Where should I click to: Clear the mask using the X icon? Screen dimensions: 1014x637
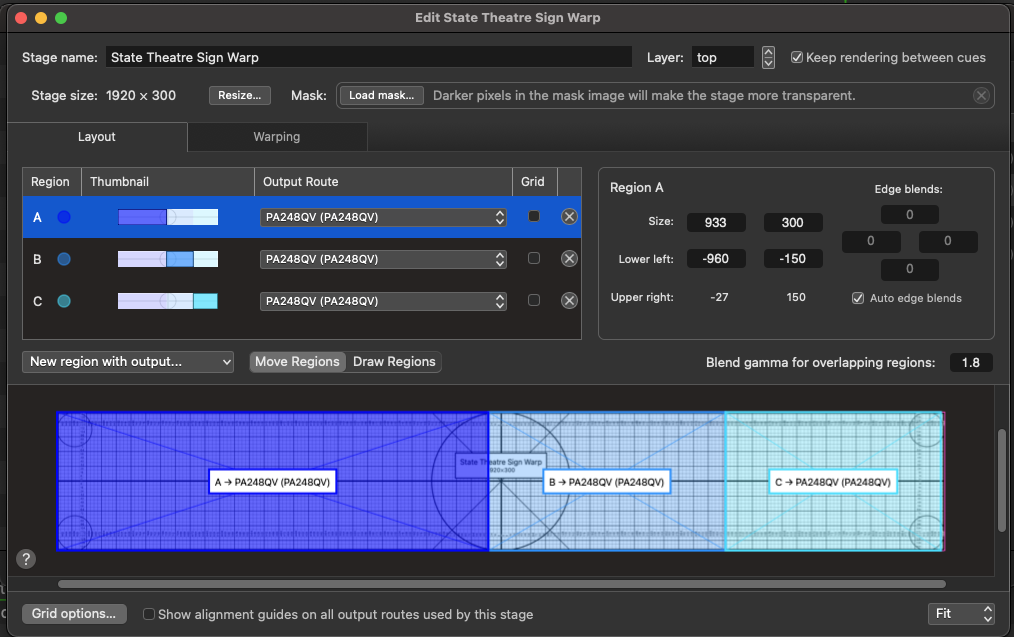981,96
